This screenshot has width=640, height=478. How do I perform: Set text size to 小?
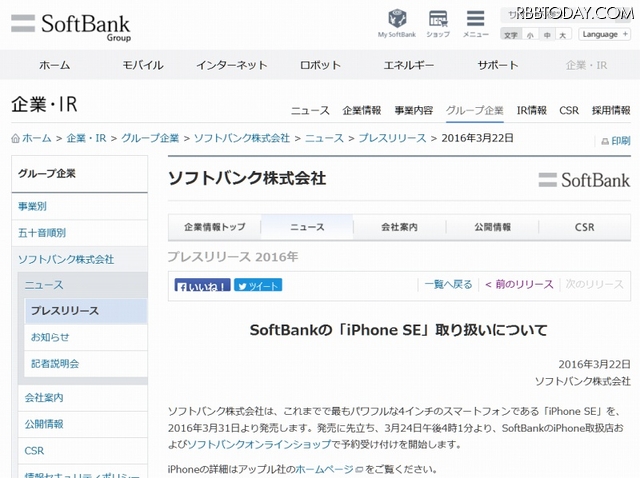pos(530,35)
